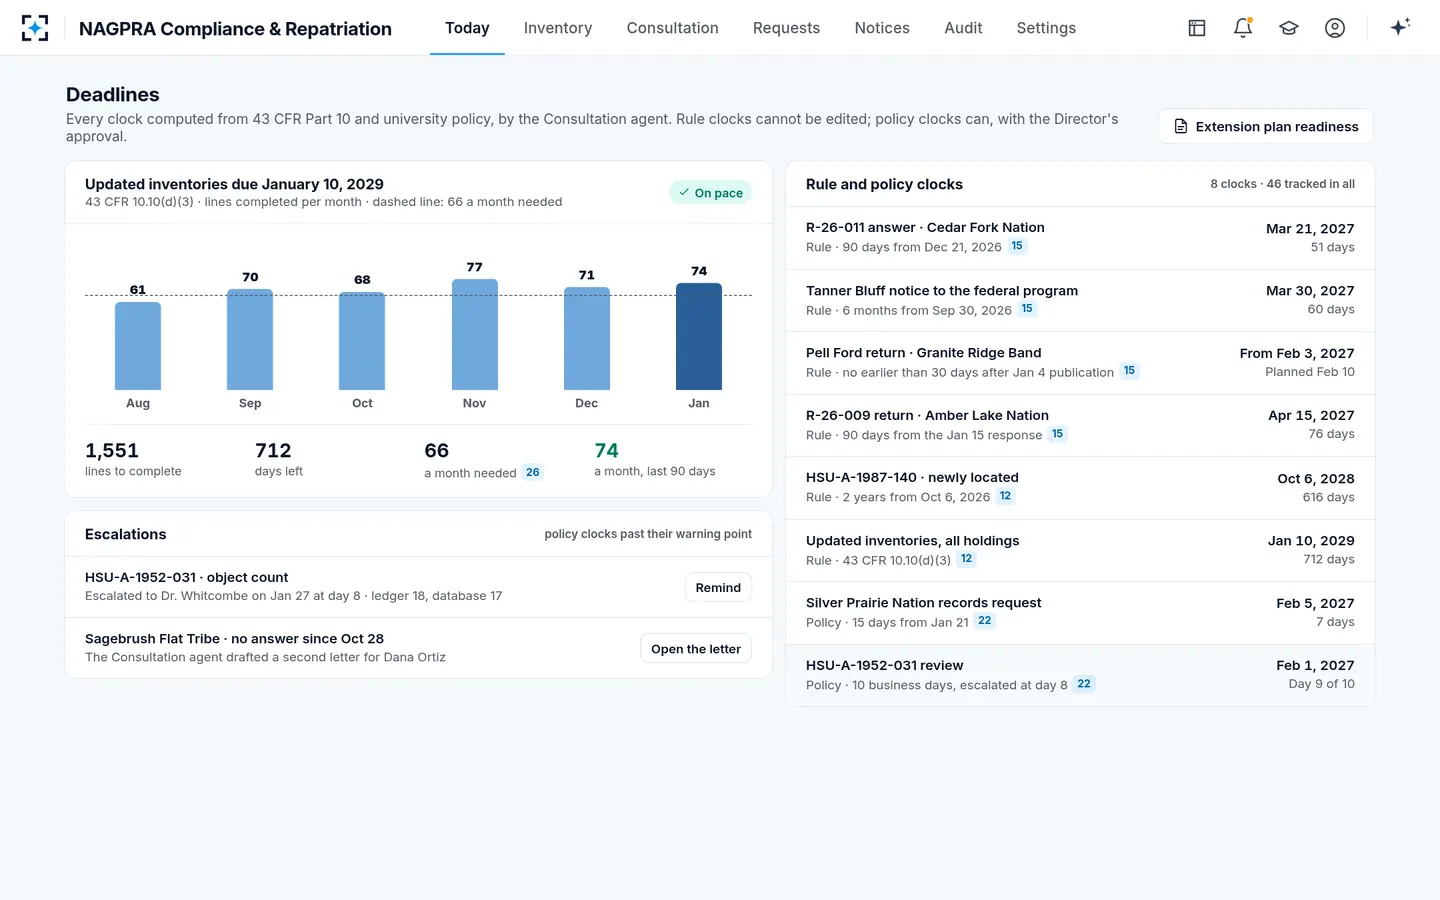1440x900 pixels.
Task: Click HSU-A-1952-031 object count escalation title
Action: (186, 578)
